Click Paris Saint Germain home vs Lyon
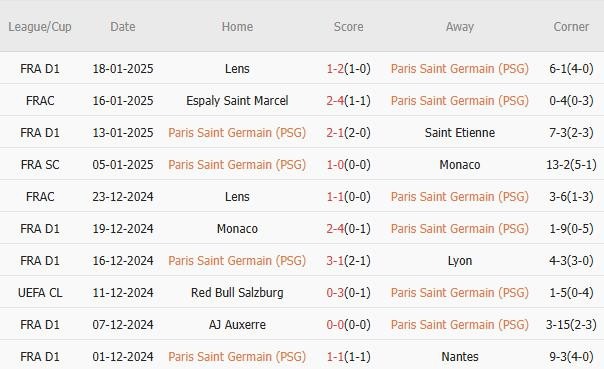This screenshot has height=369, width=604. [x=237, y=261]
